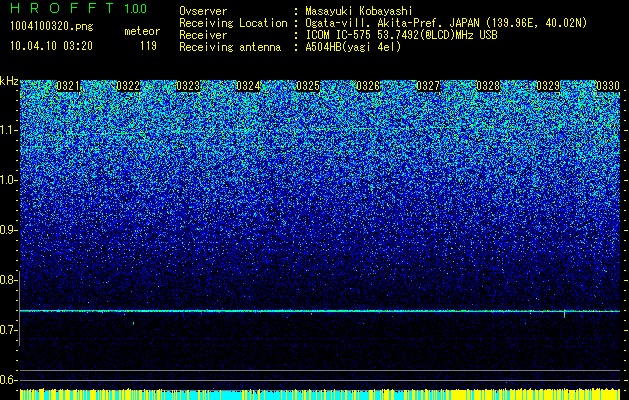Click the 0.6 frequency axis label
The width and height of the screenshot is (629, 400).
(x=8, y=380)
